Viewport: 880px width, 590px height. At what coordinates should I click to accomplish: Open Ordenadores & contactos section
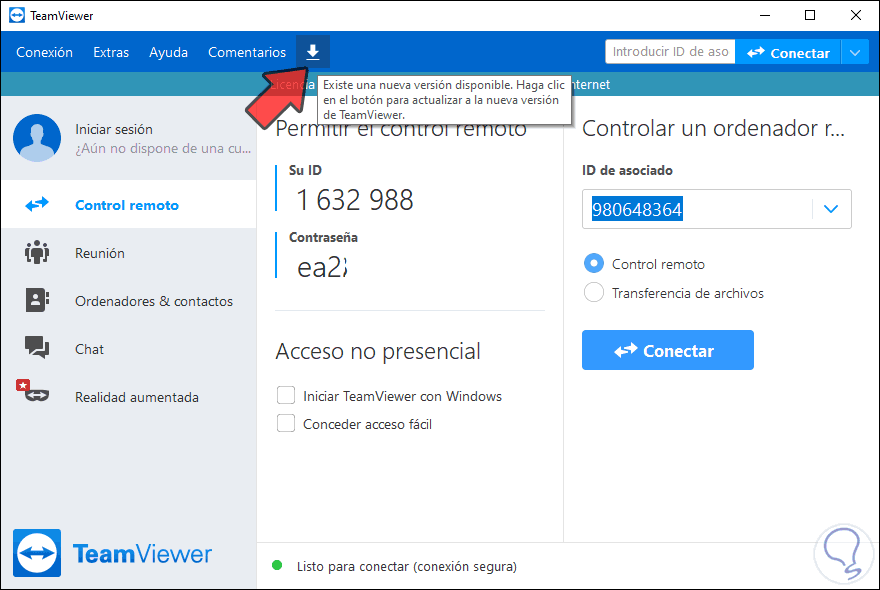pos(129,300)
